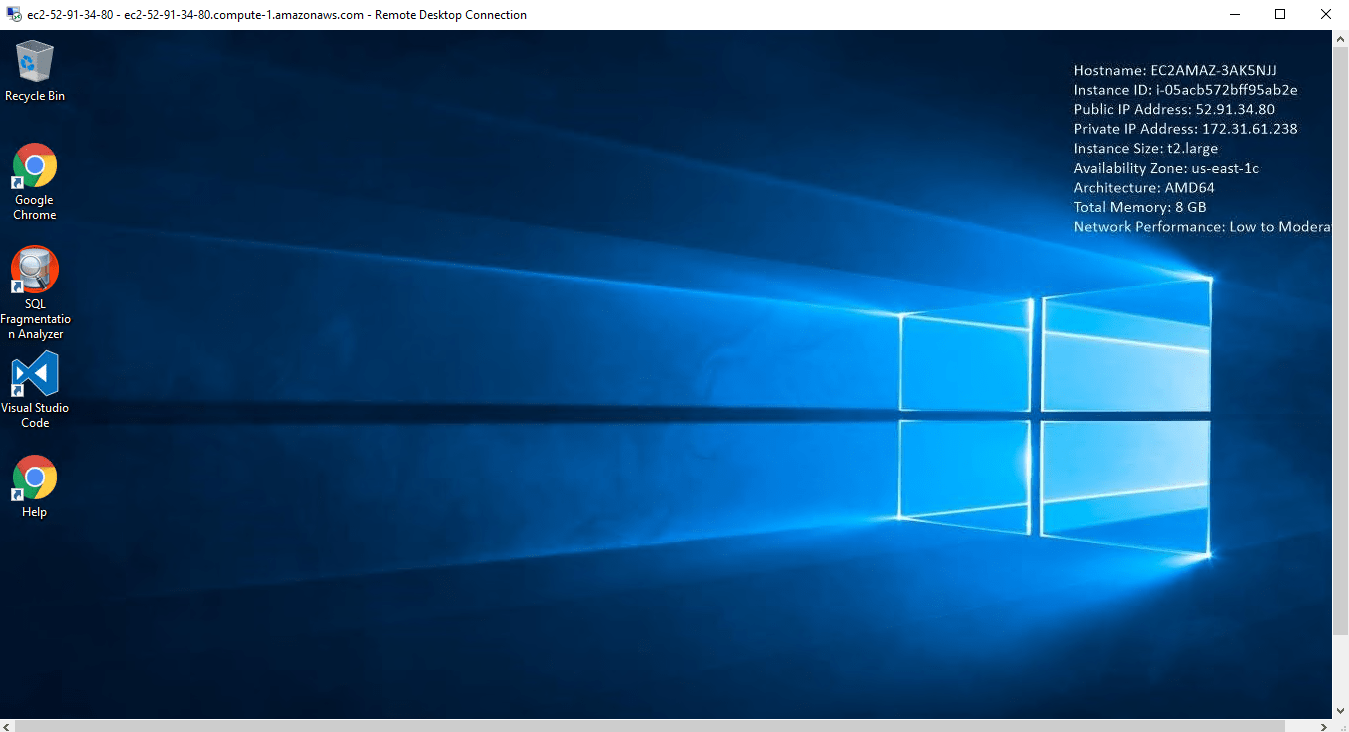Select the SQL Fragmentation Analyzer icon
The height and width of the screenshot is (732, 1349).
click(35, 270)
